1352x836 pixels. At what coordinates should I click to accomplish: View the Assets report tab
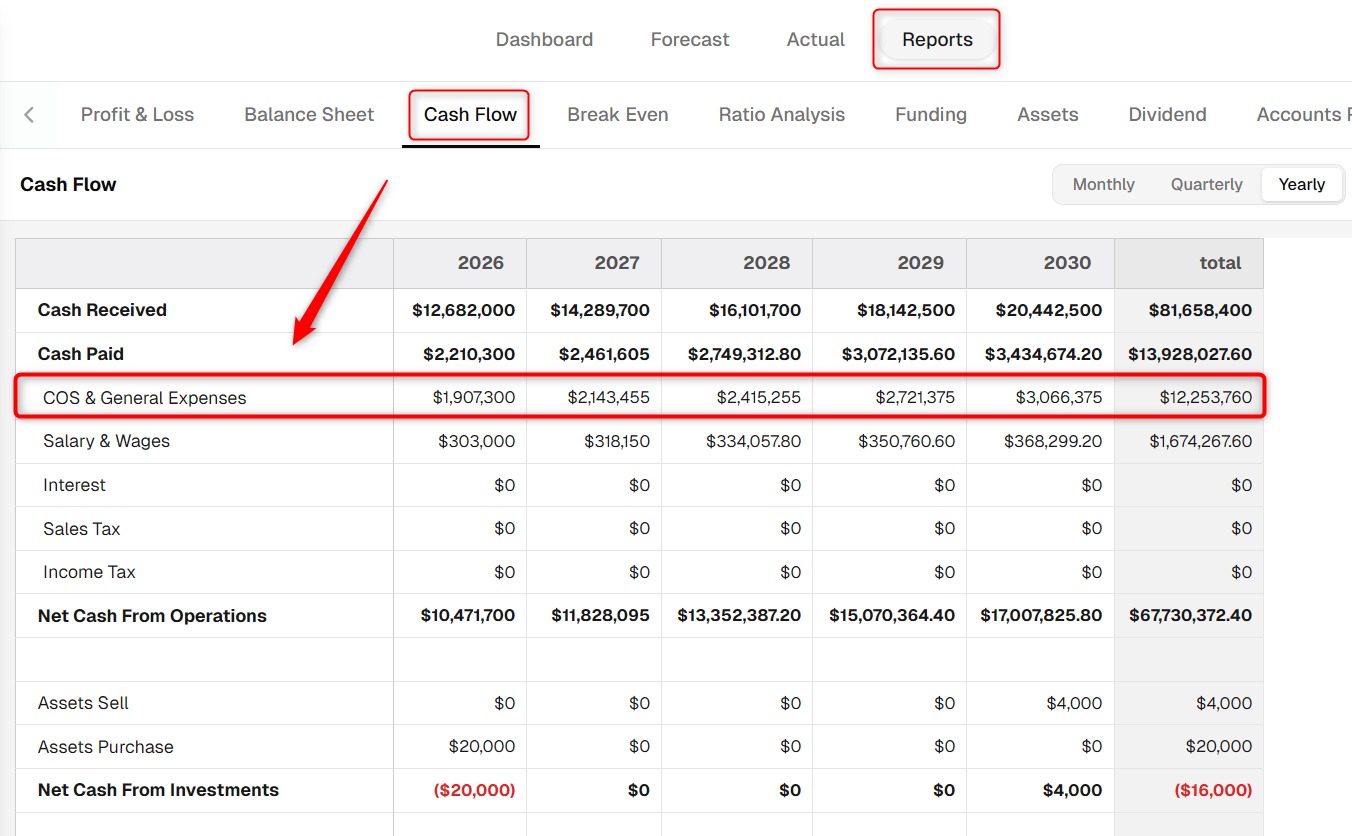coord(1048,115)
